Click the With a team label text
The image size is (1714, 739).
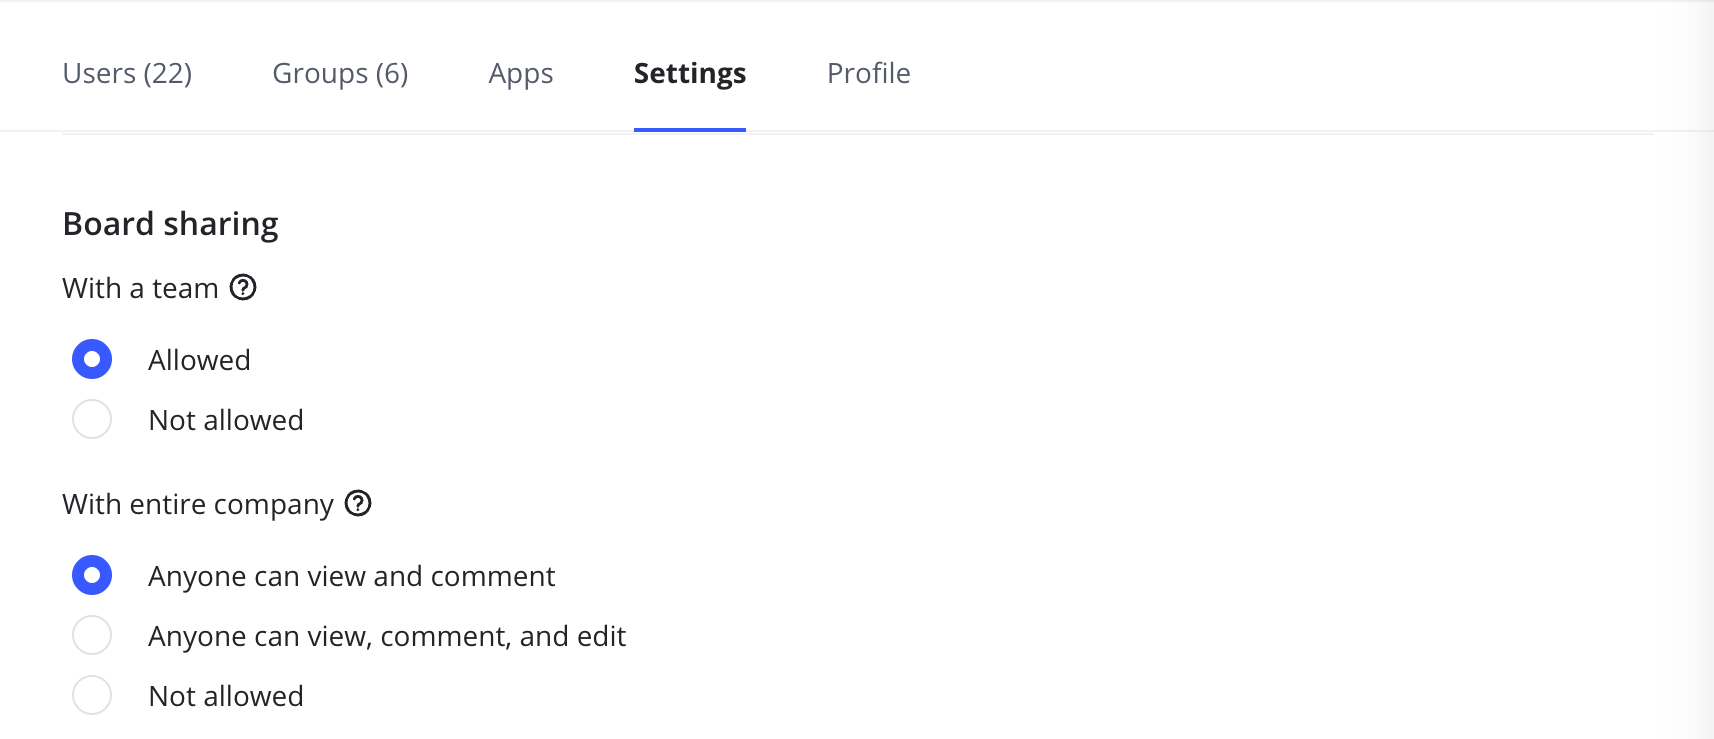140,288
